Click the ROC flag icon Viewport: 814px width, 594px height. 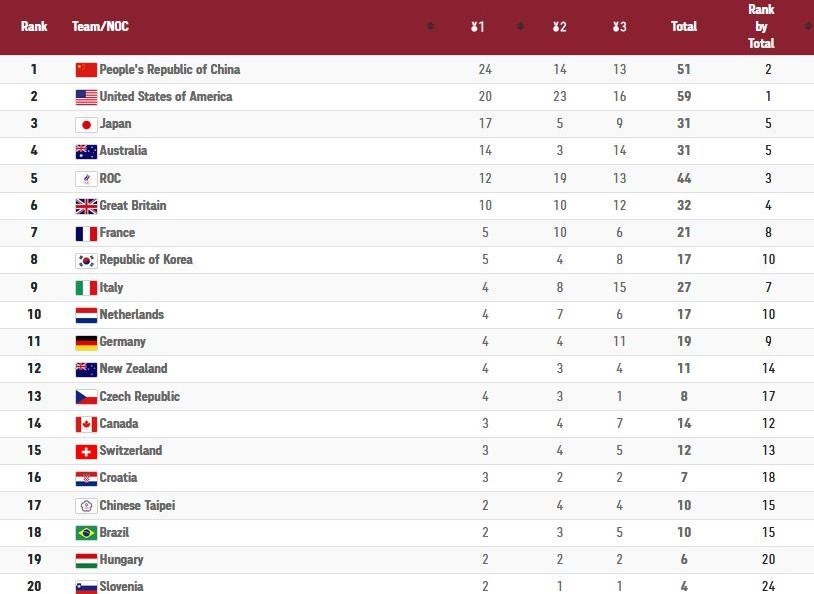click(x=86, y=179)
